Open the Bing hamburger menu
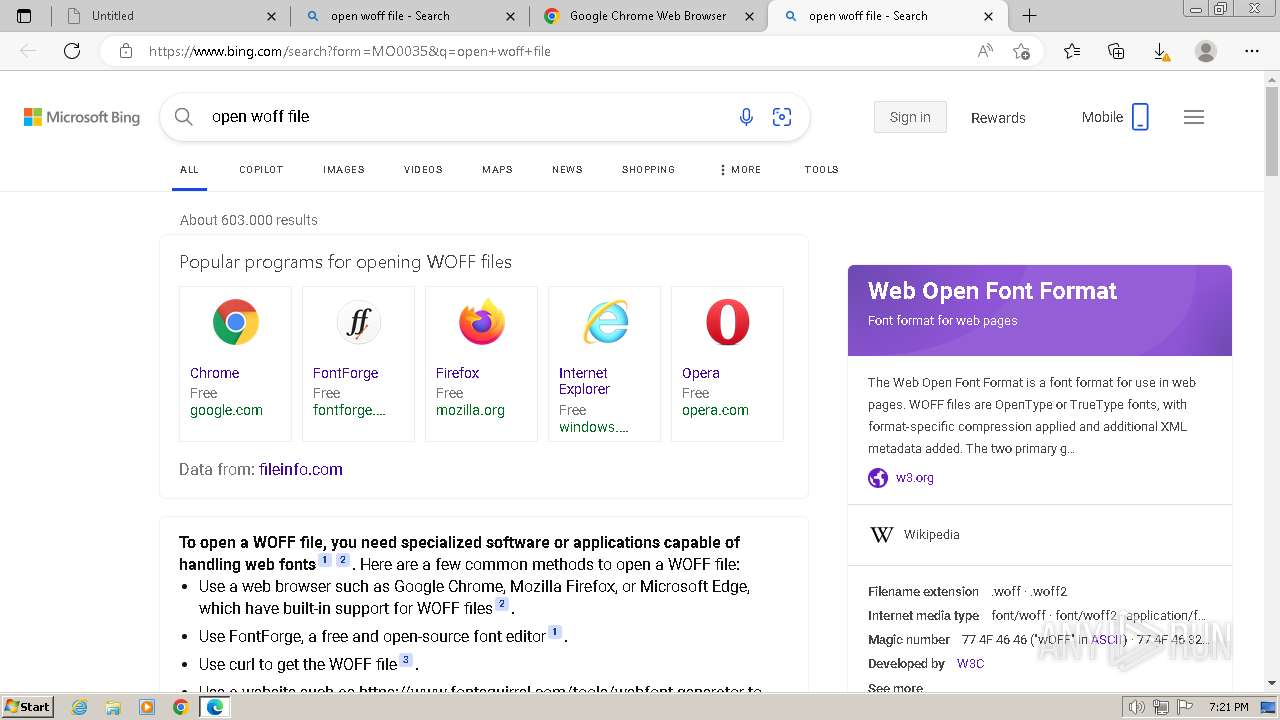 point(1194,117)
